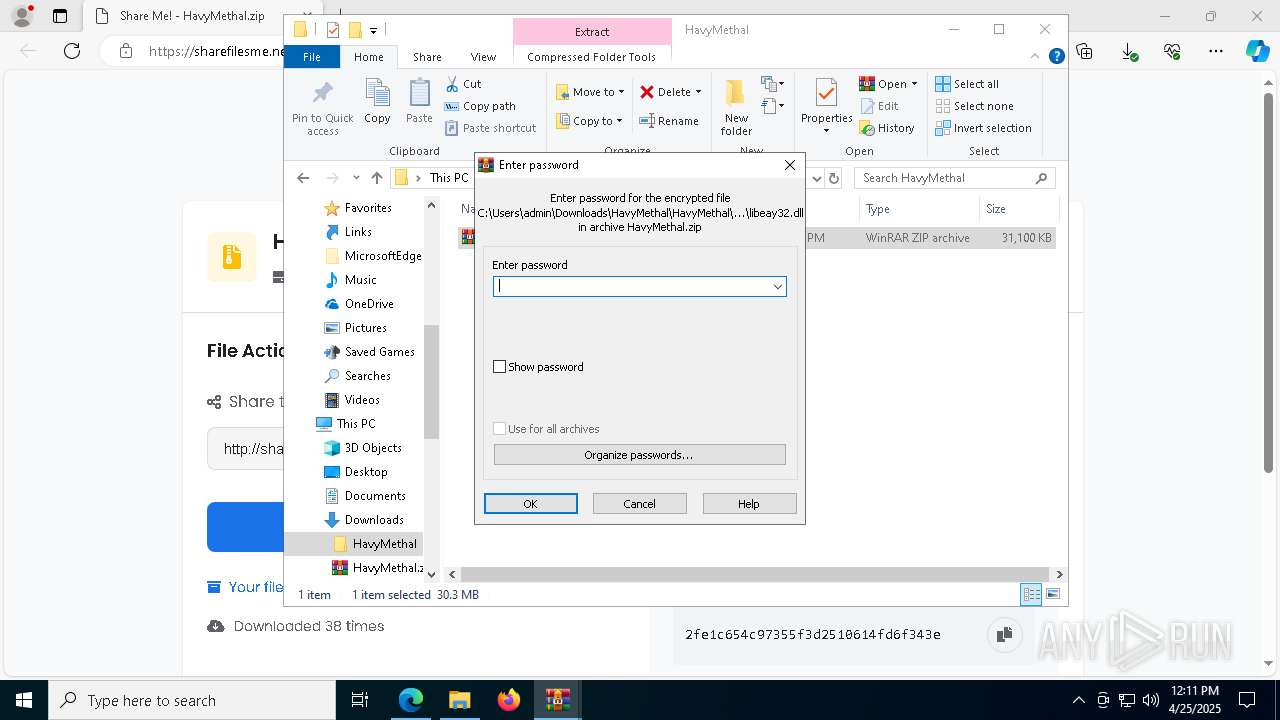Click the Organize passwords button
The image size is (1280, 720).
coord(639,455)
